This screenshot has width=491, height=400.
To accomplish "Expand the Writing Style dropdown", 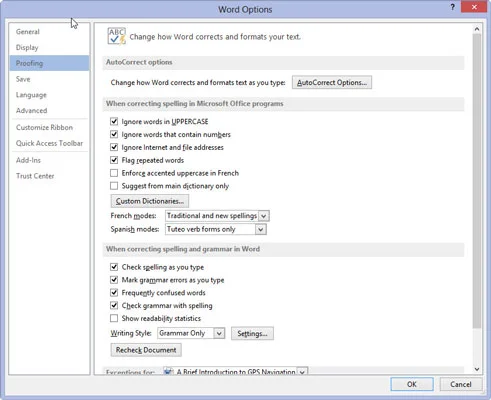I will [219, 333].
